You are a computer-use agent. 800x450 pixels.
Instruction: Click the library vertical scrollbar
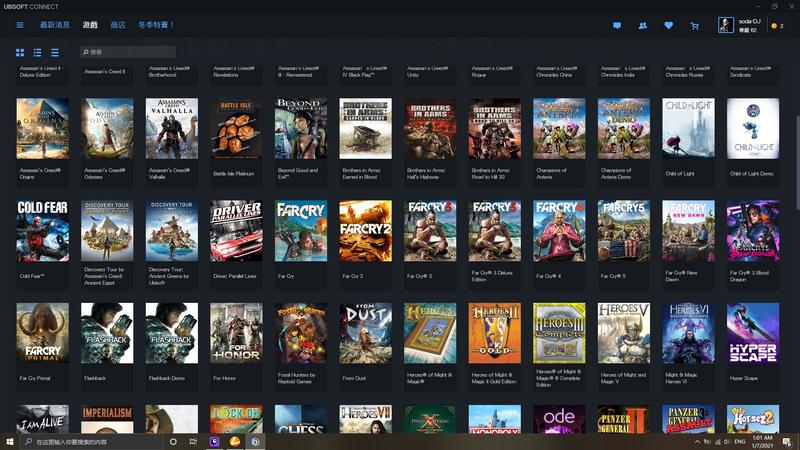pyautogui.click(x=797, y=162)
